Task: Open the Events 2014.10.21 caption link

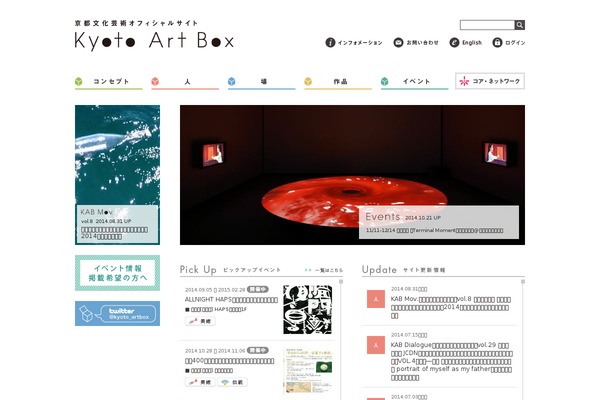Action: (x=439, y=222)
